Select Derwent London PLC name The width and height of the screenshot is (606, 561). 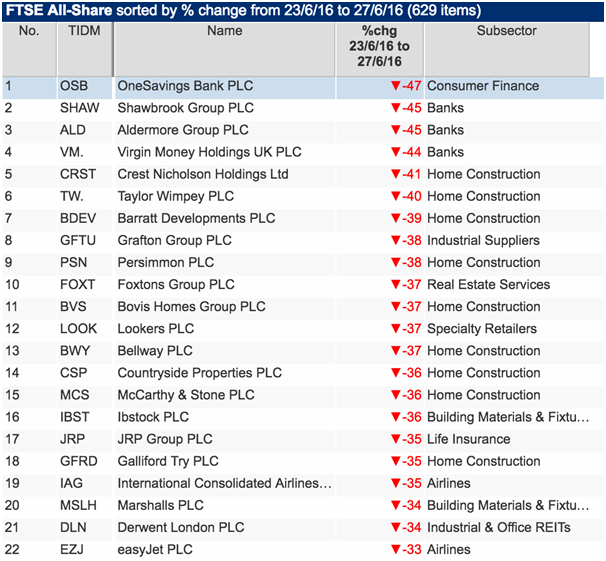[x=181, y=527]
